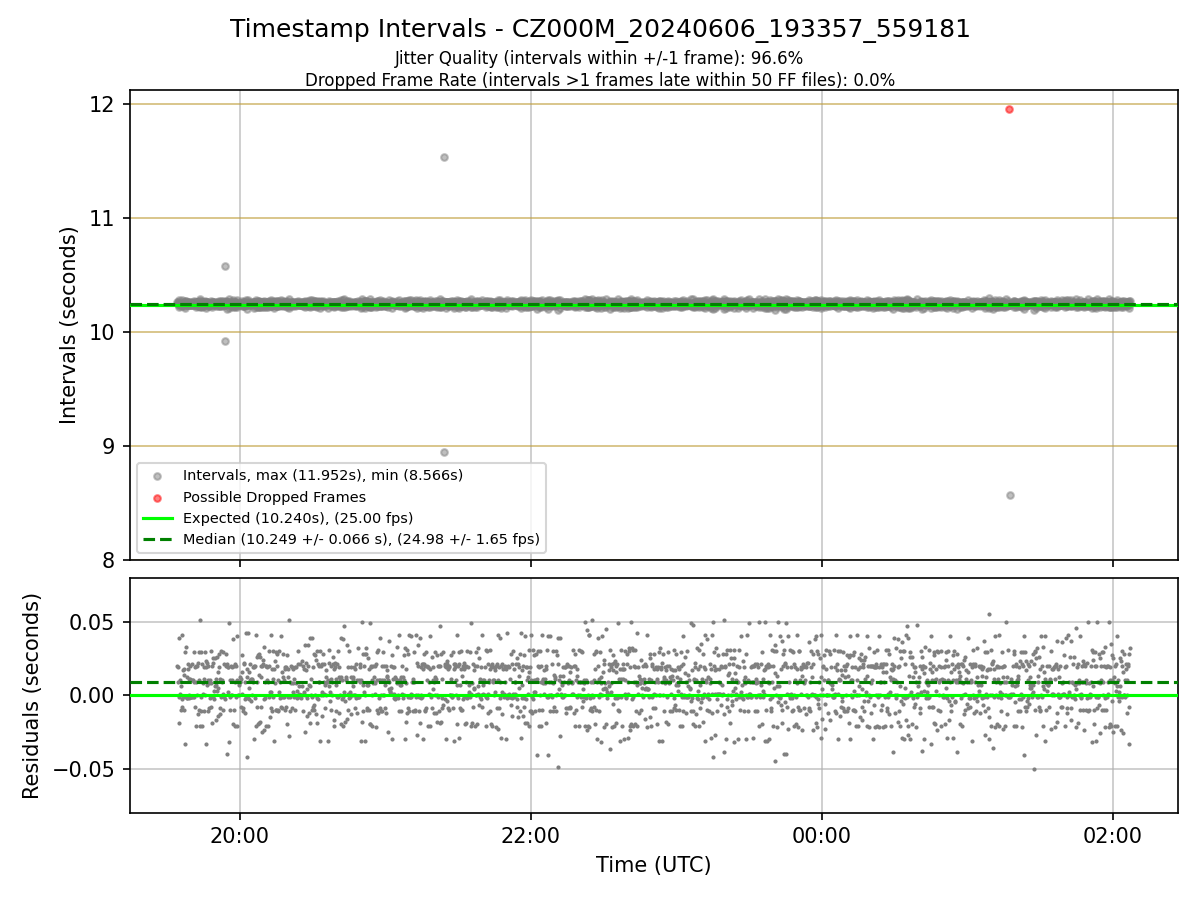Viewport: 1200px width, 900px height.
Task: Click legend entry Possible Dropped Frames
Action: pos(274,497)
